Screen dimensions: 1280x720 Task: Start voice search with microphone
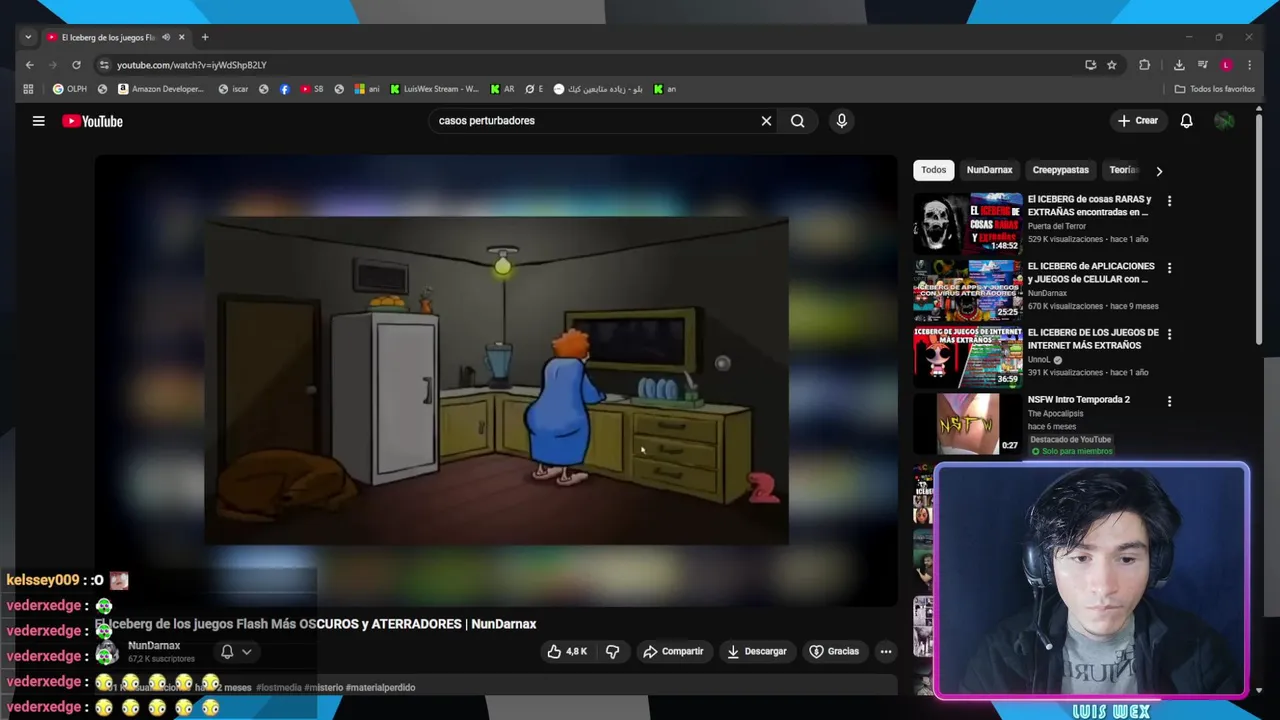841,121
